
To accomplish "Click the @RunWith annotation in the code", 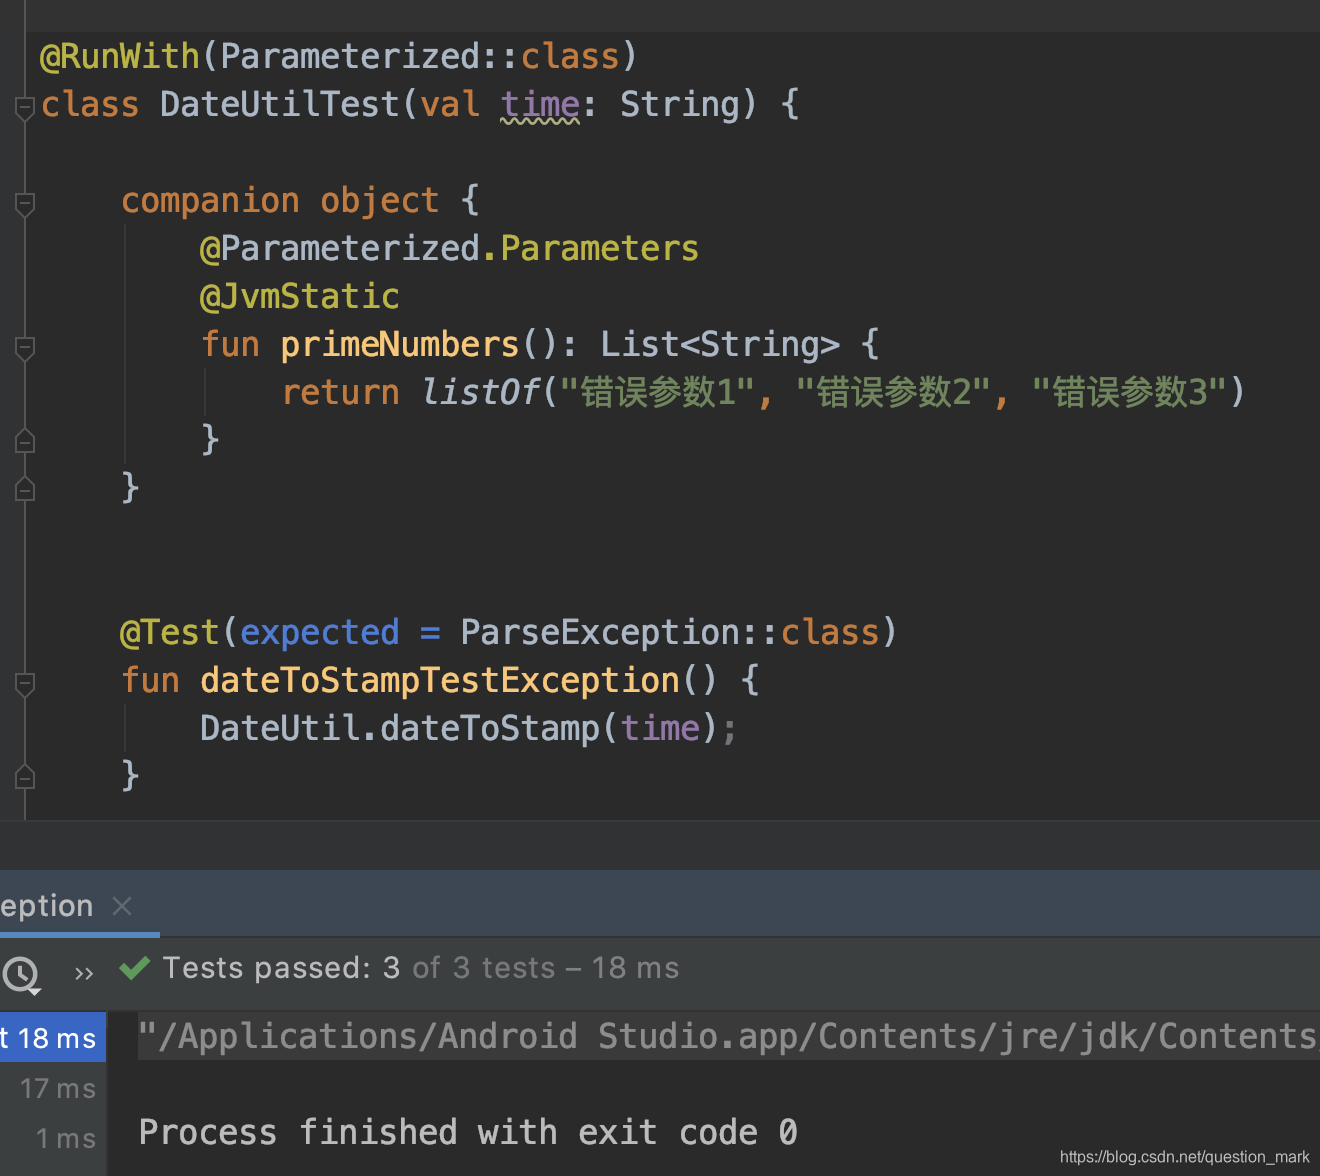I will click(120, 56).
